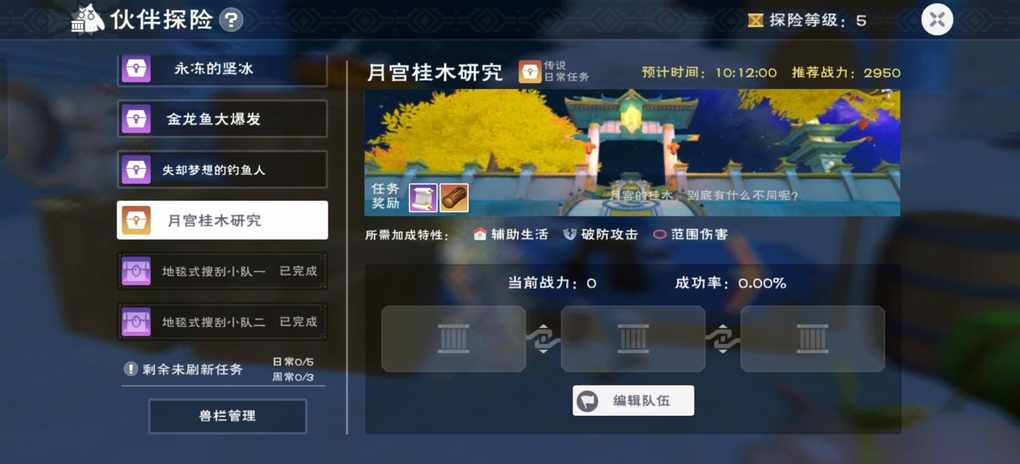Click the 兽栏管理 button
This screenshot has width=1020, height=464.
[x=227, y=416]
